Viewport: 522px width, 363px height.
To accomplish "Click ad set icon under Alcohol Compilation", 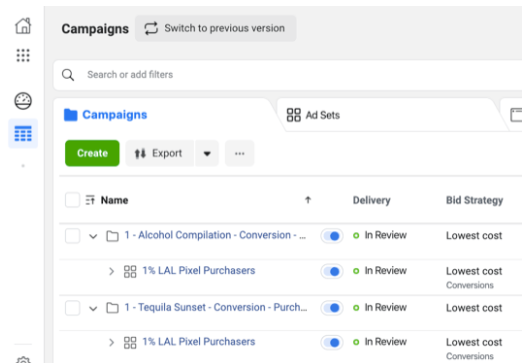I will click(x=130, y=271).
